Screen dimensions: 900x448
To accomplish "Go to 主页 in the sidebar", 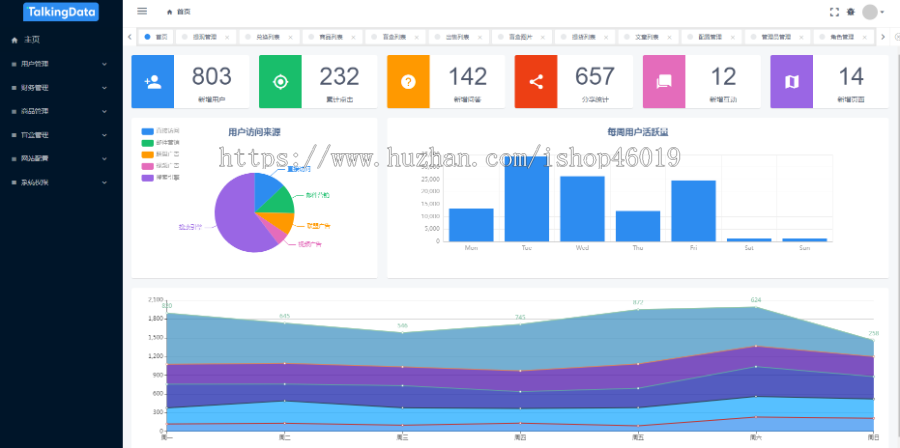I will tap(61, 40).
